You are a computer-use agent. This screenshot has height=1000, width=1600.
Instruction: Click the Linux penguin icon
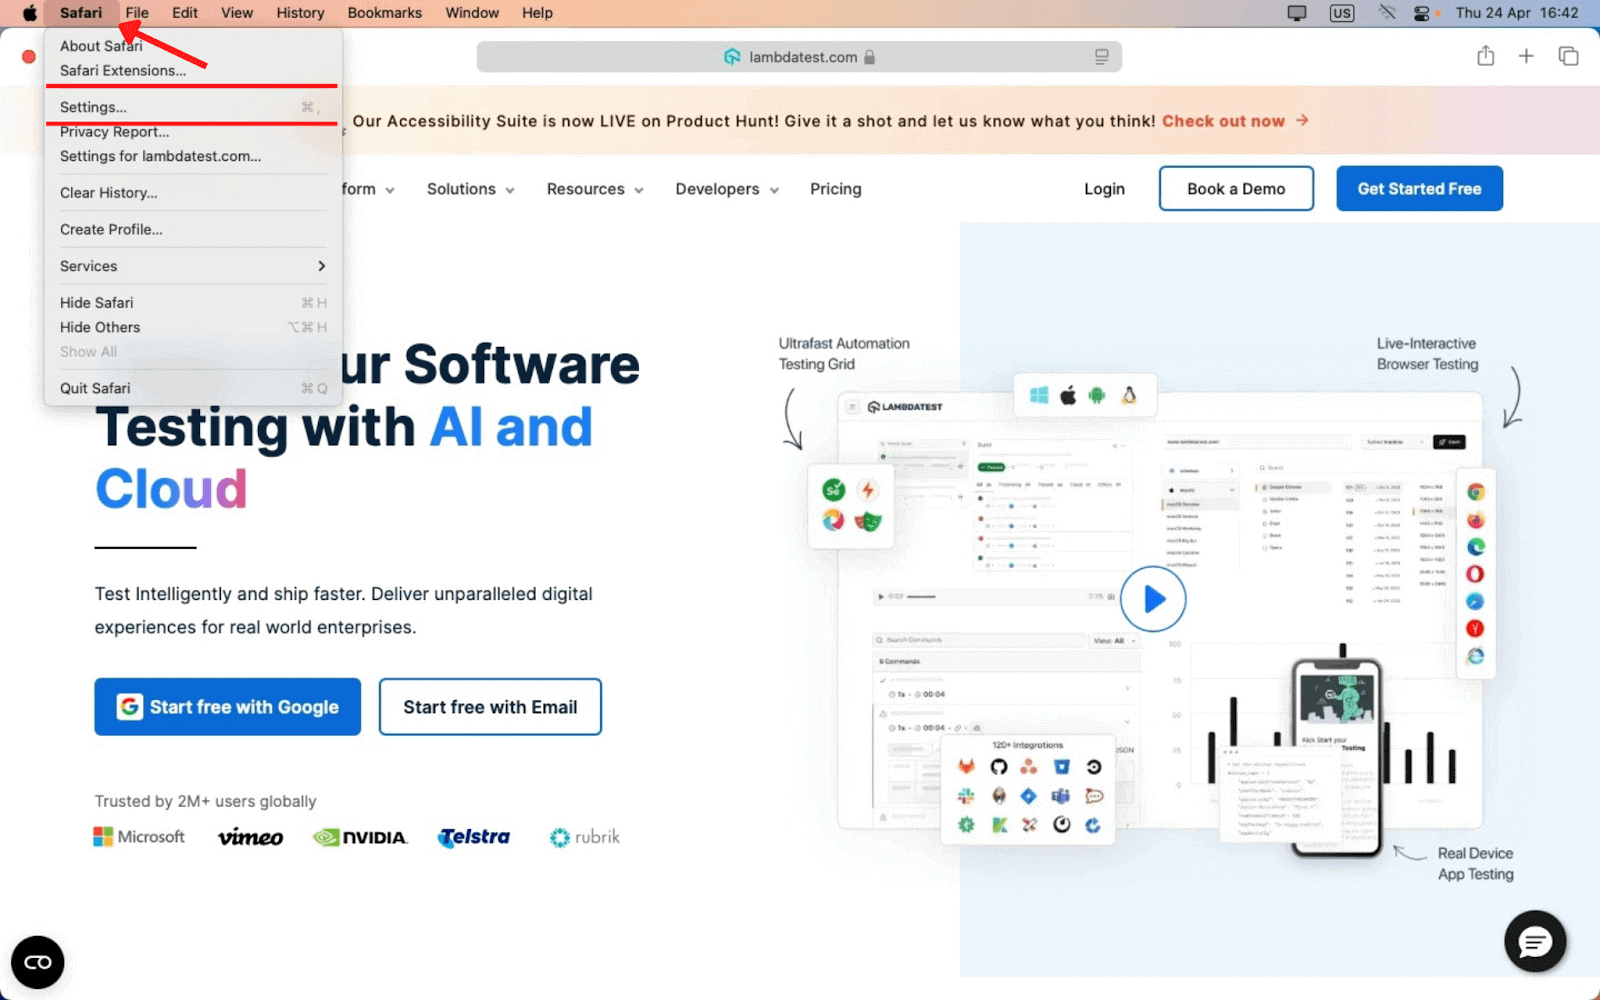pyautogui.click(x=1129, y=395)
